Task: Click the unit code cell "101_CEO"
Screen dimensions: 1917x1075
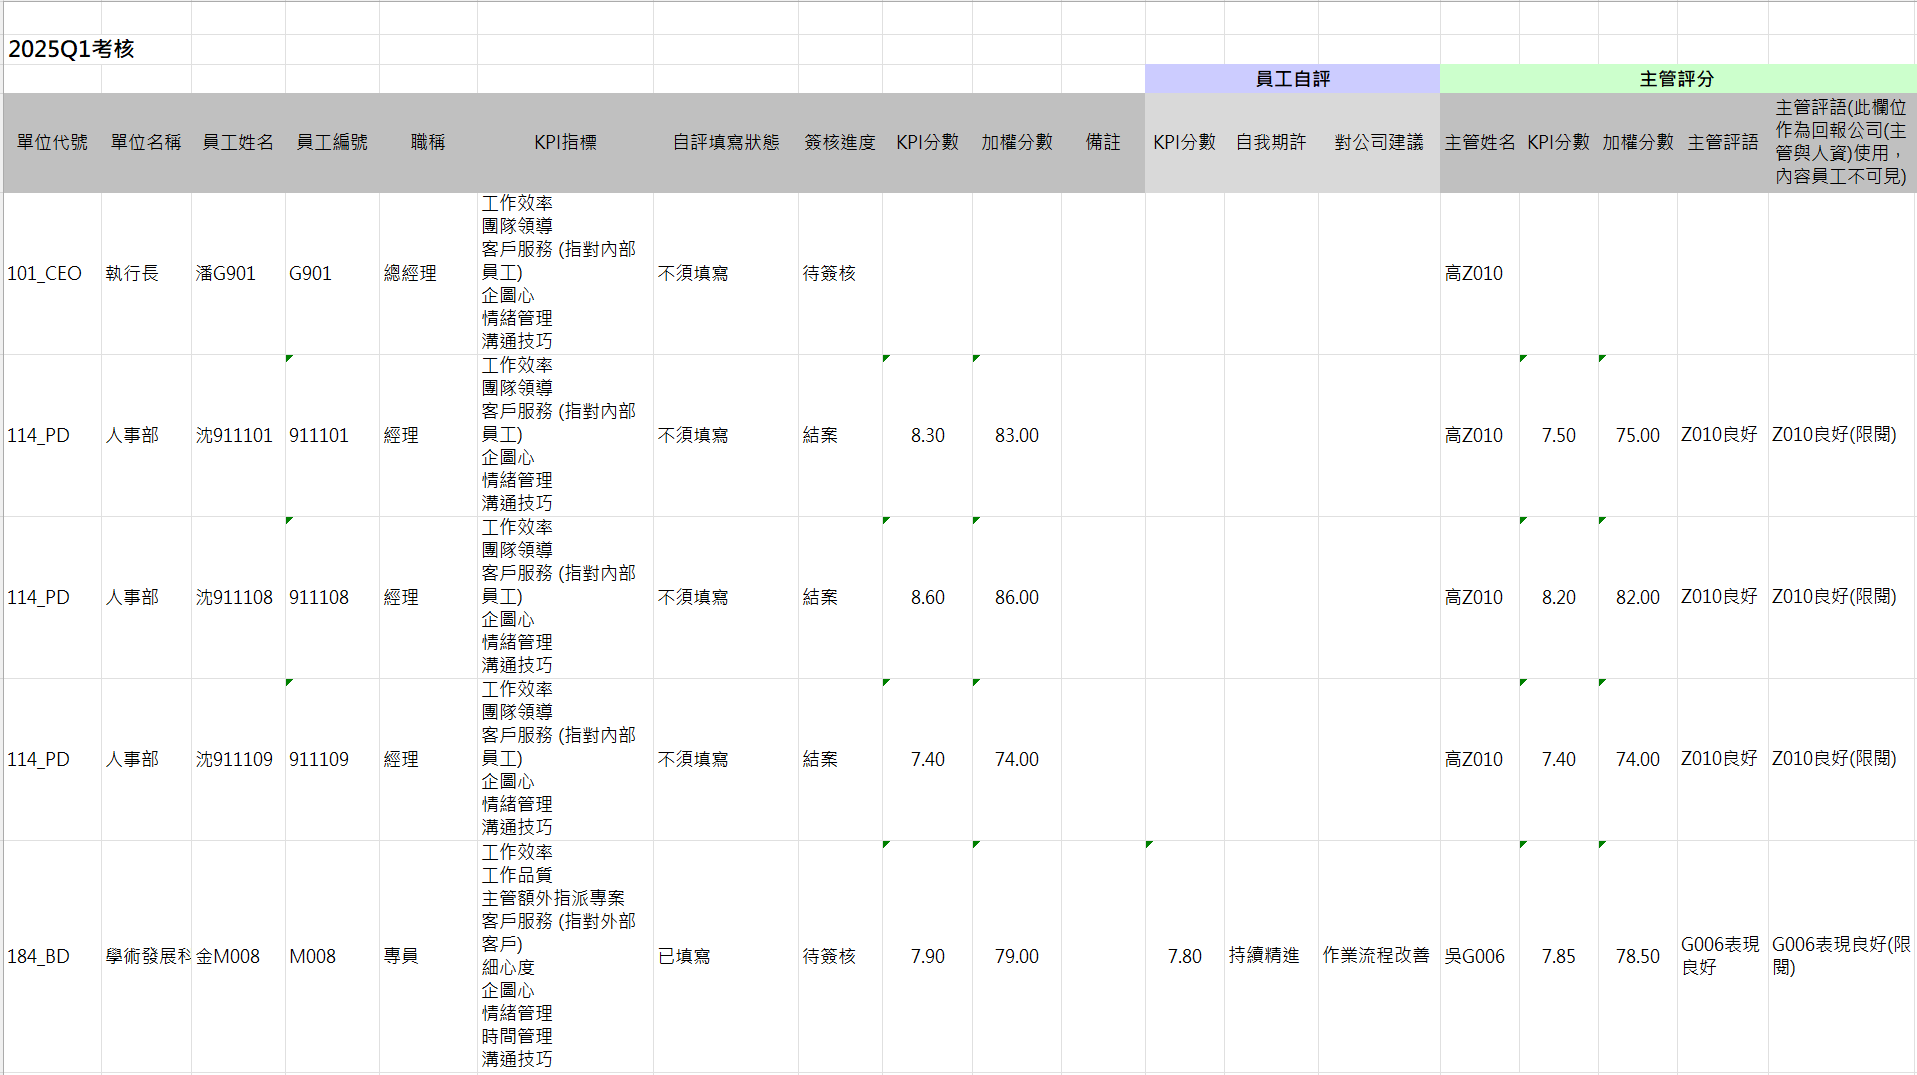Action: 45,273
